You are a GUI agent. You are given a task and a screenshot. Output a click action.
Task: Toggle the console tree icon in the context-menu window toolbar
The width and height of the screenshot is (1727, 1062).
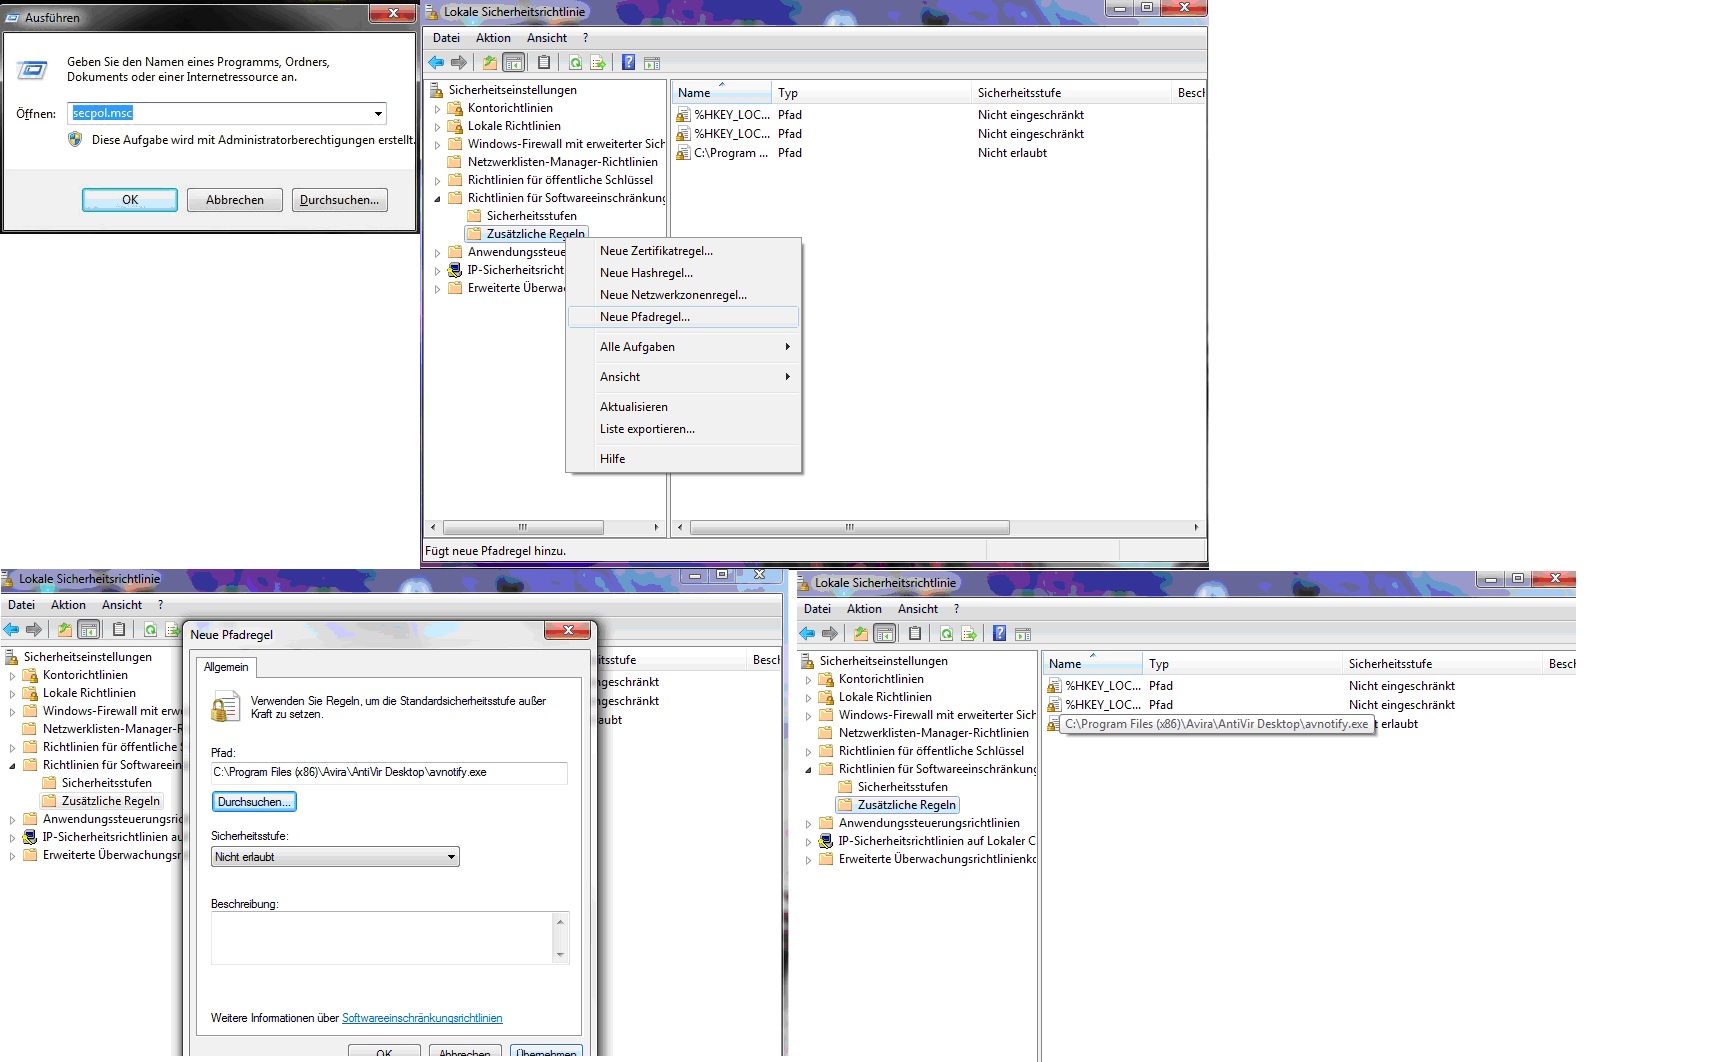pyautogui.click(x=513, y=63)
